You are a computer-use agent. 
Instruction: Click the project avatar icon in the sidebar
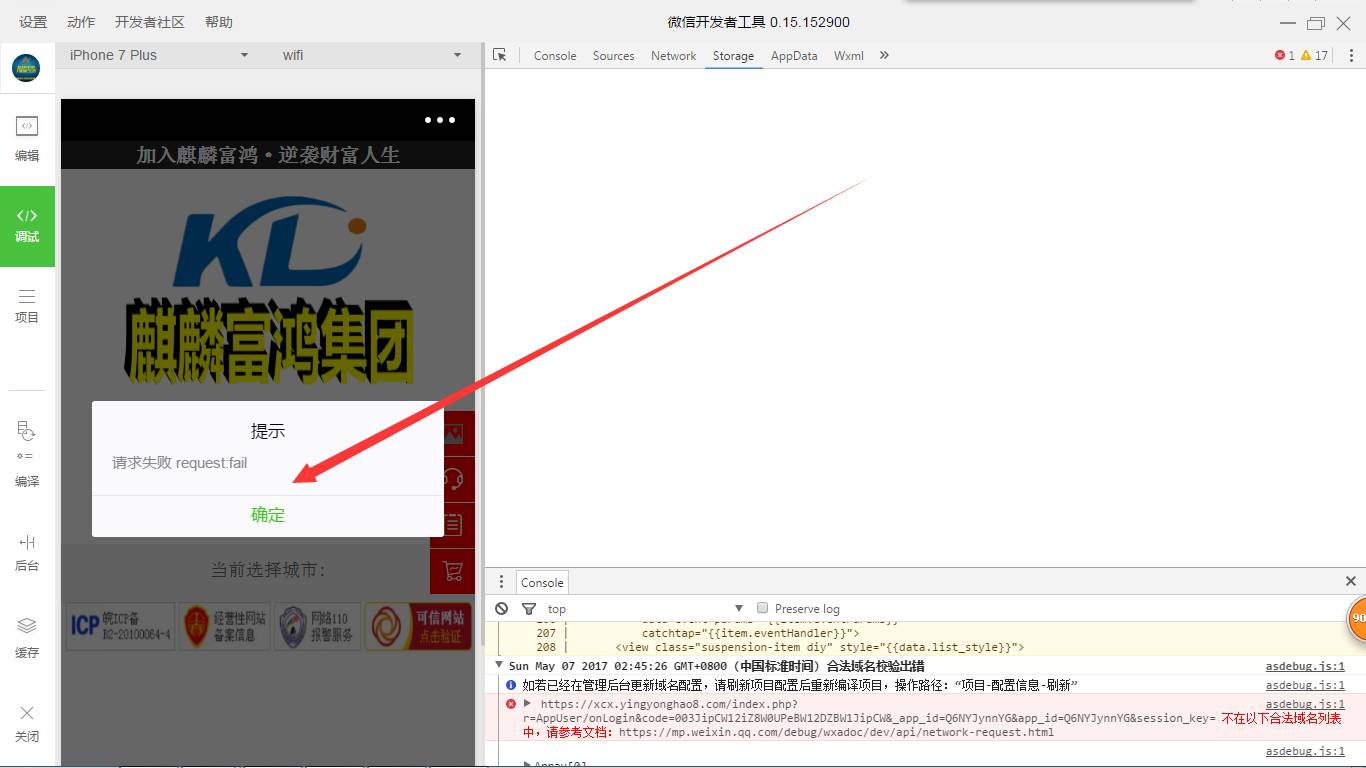tap(26, 68)
